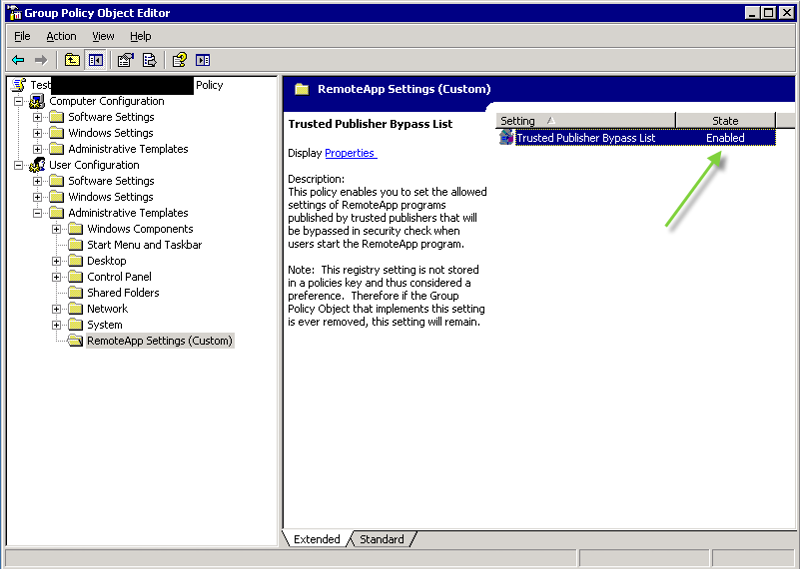Expand the Control Panel node
Screen dimensions: 800x569
56,277
